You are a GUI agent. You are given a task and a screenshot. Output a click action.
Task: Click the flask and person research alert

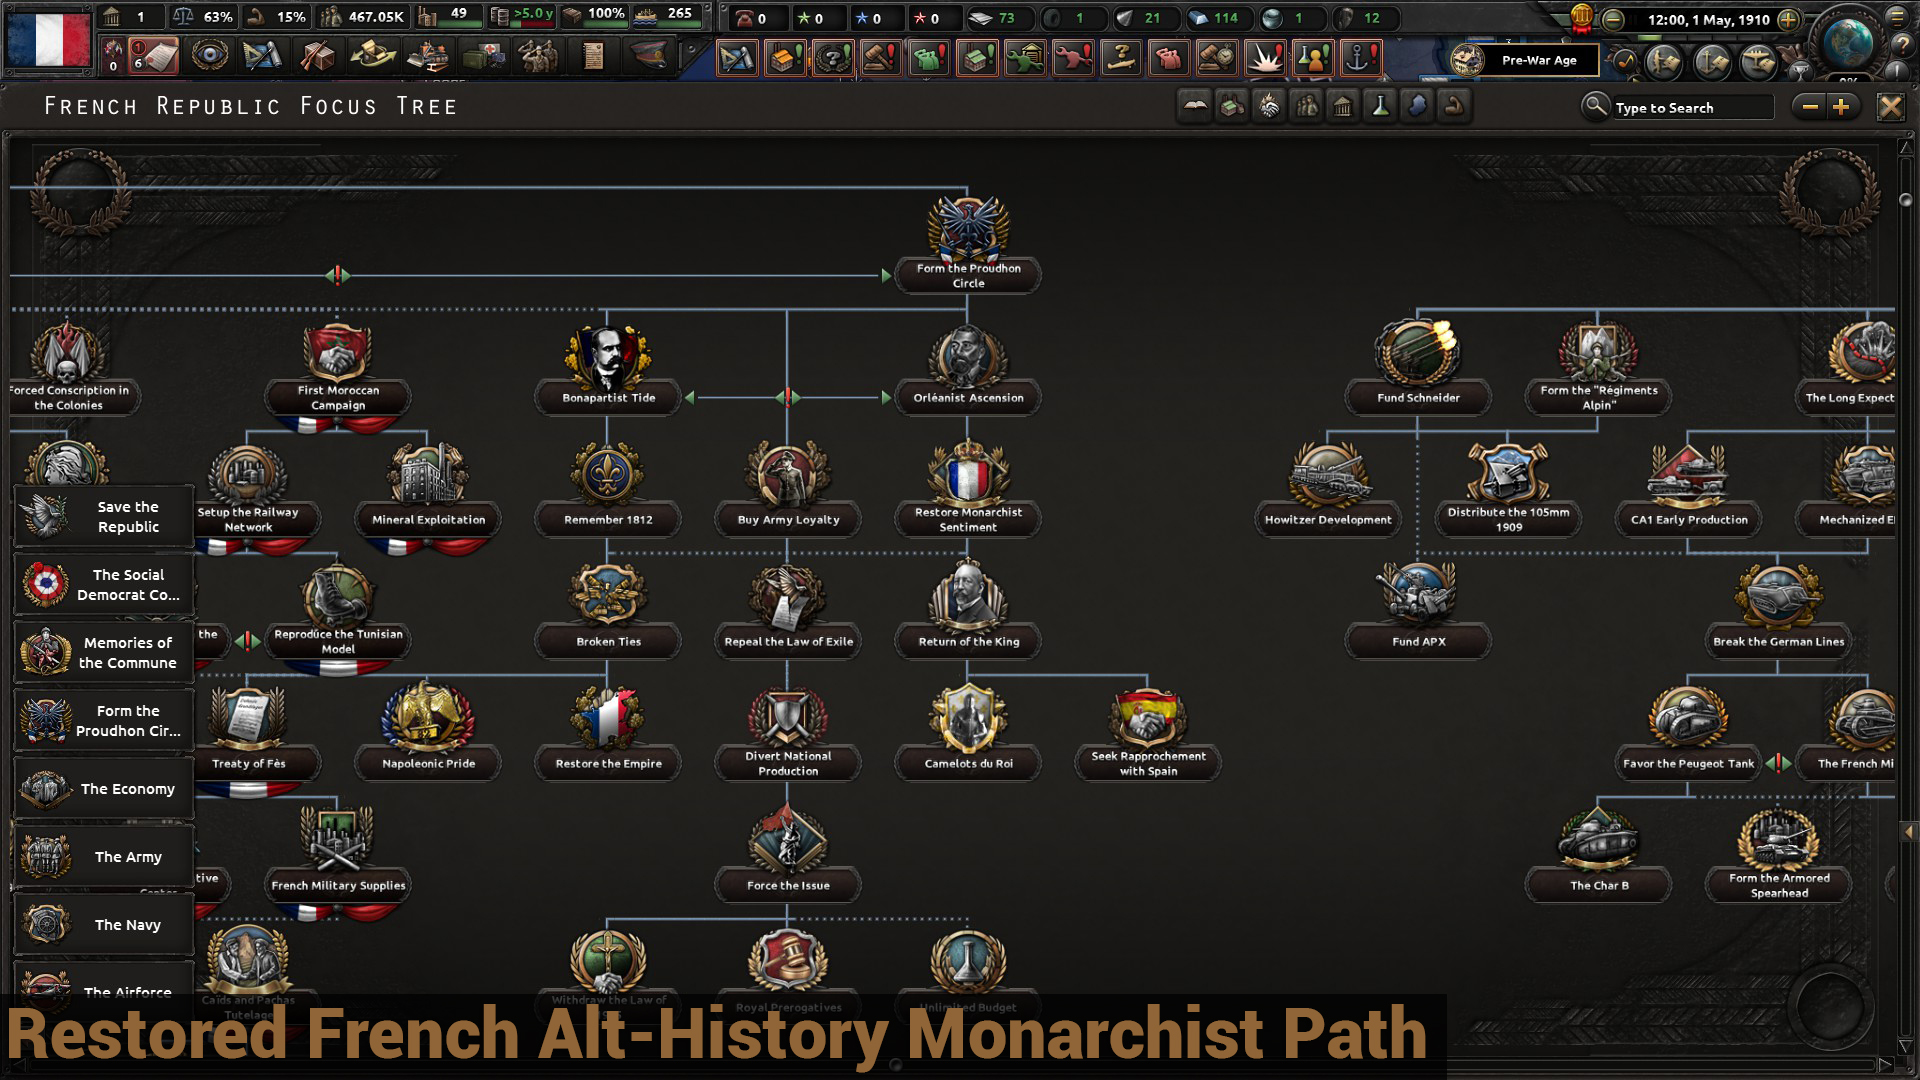[1313, 58]
